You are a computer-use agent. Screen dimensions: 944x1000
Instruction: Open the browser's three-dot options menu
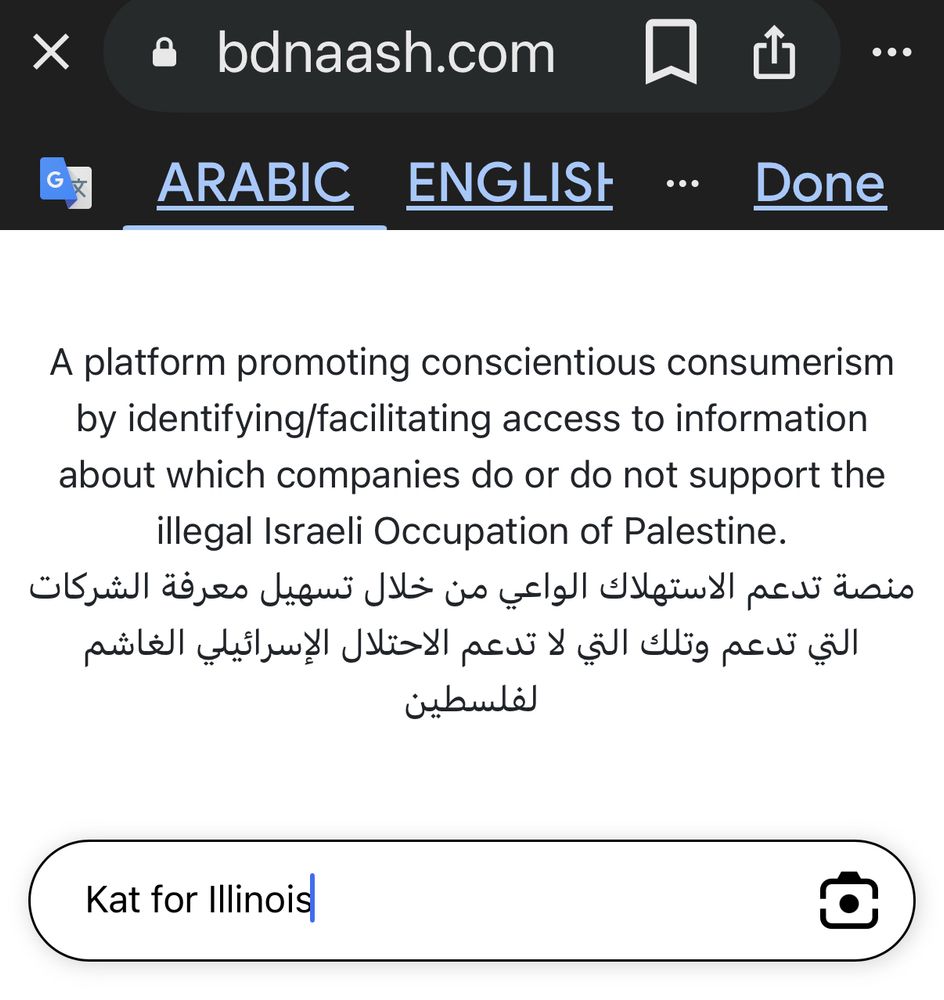pyautogui.click(x=892, y=52)
